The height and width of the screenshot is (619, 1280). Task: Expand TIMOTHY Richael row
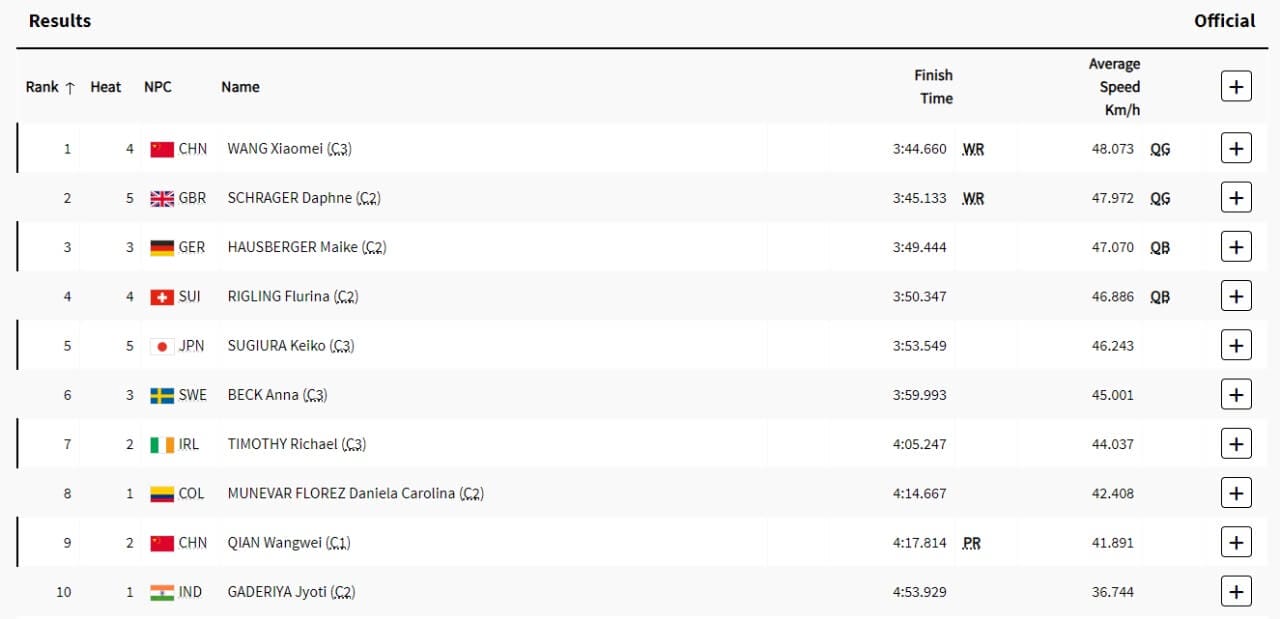(1236, 444)
